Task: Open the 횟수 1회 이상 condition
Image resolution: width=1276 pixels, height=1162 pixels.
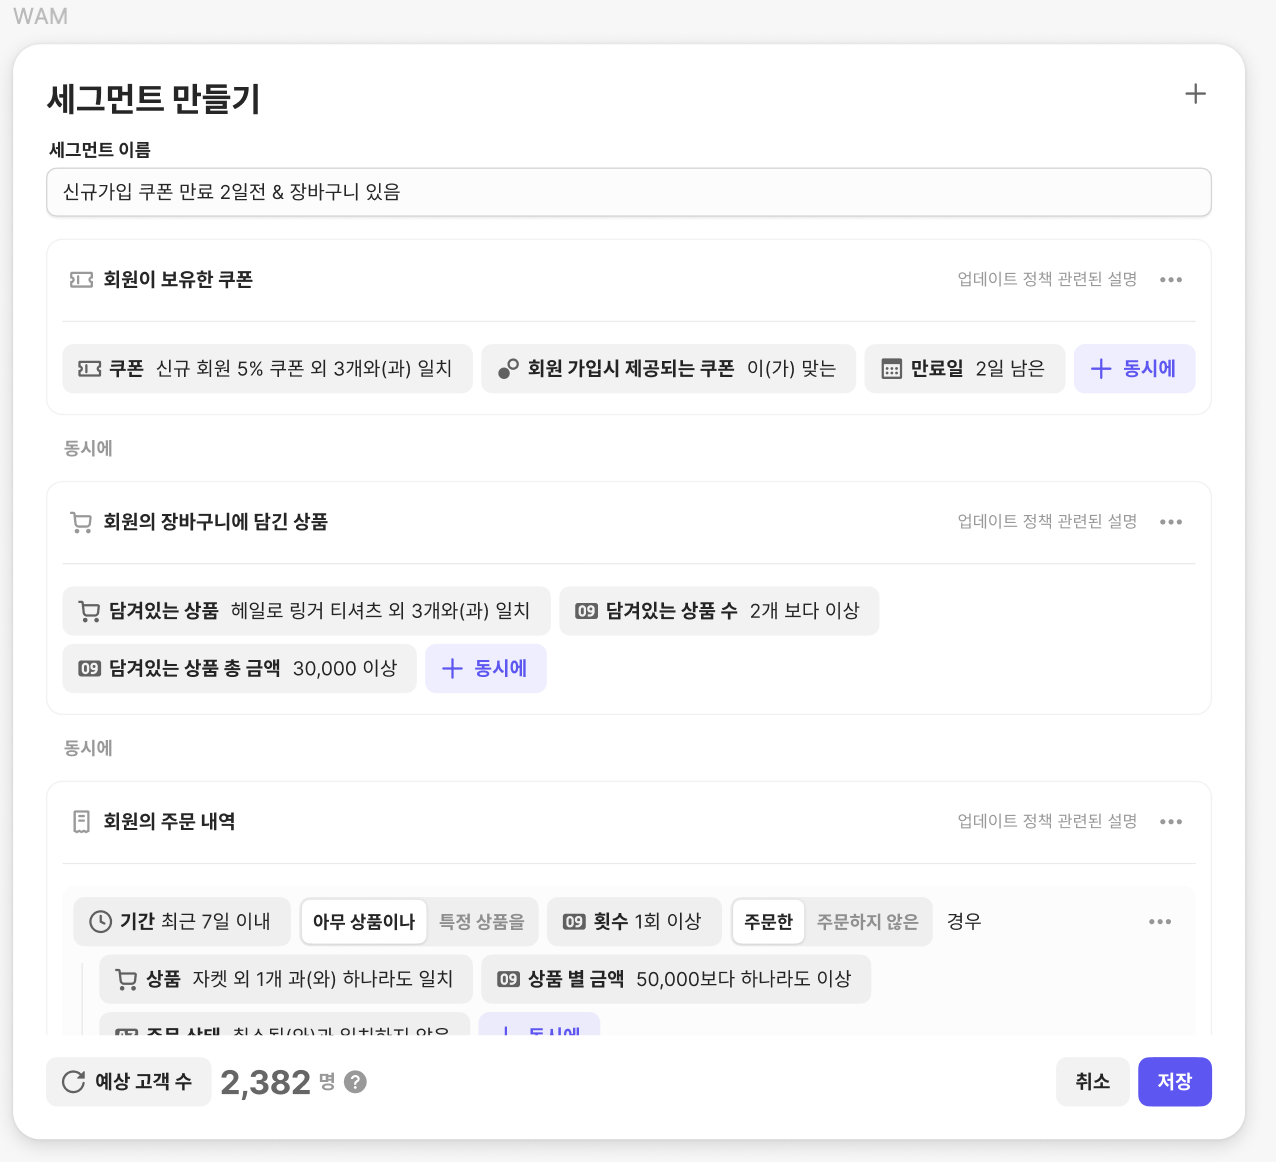Action: pos(634,922)
